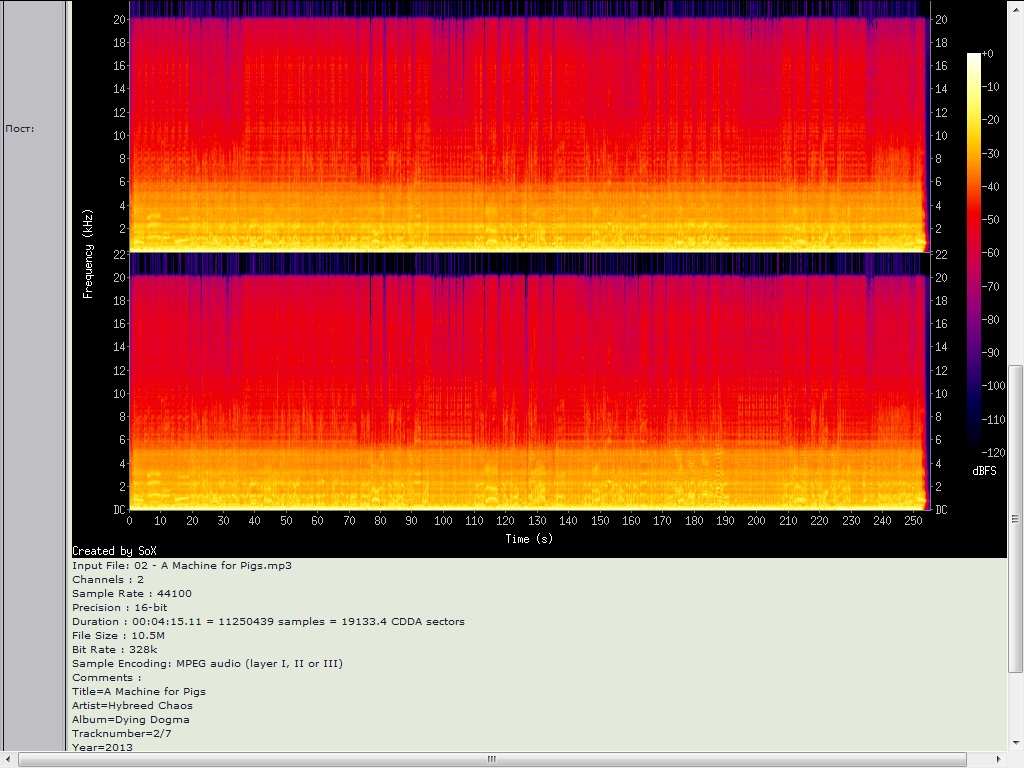
Task: Click the 'Пост:' label in the left column
Action: 21,129
